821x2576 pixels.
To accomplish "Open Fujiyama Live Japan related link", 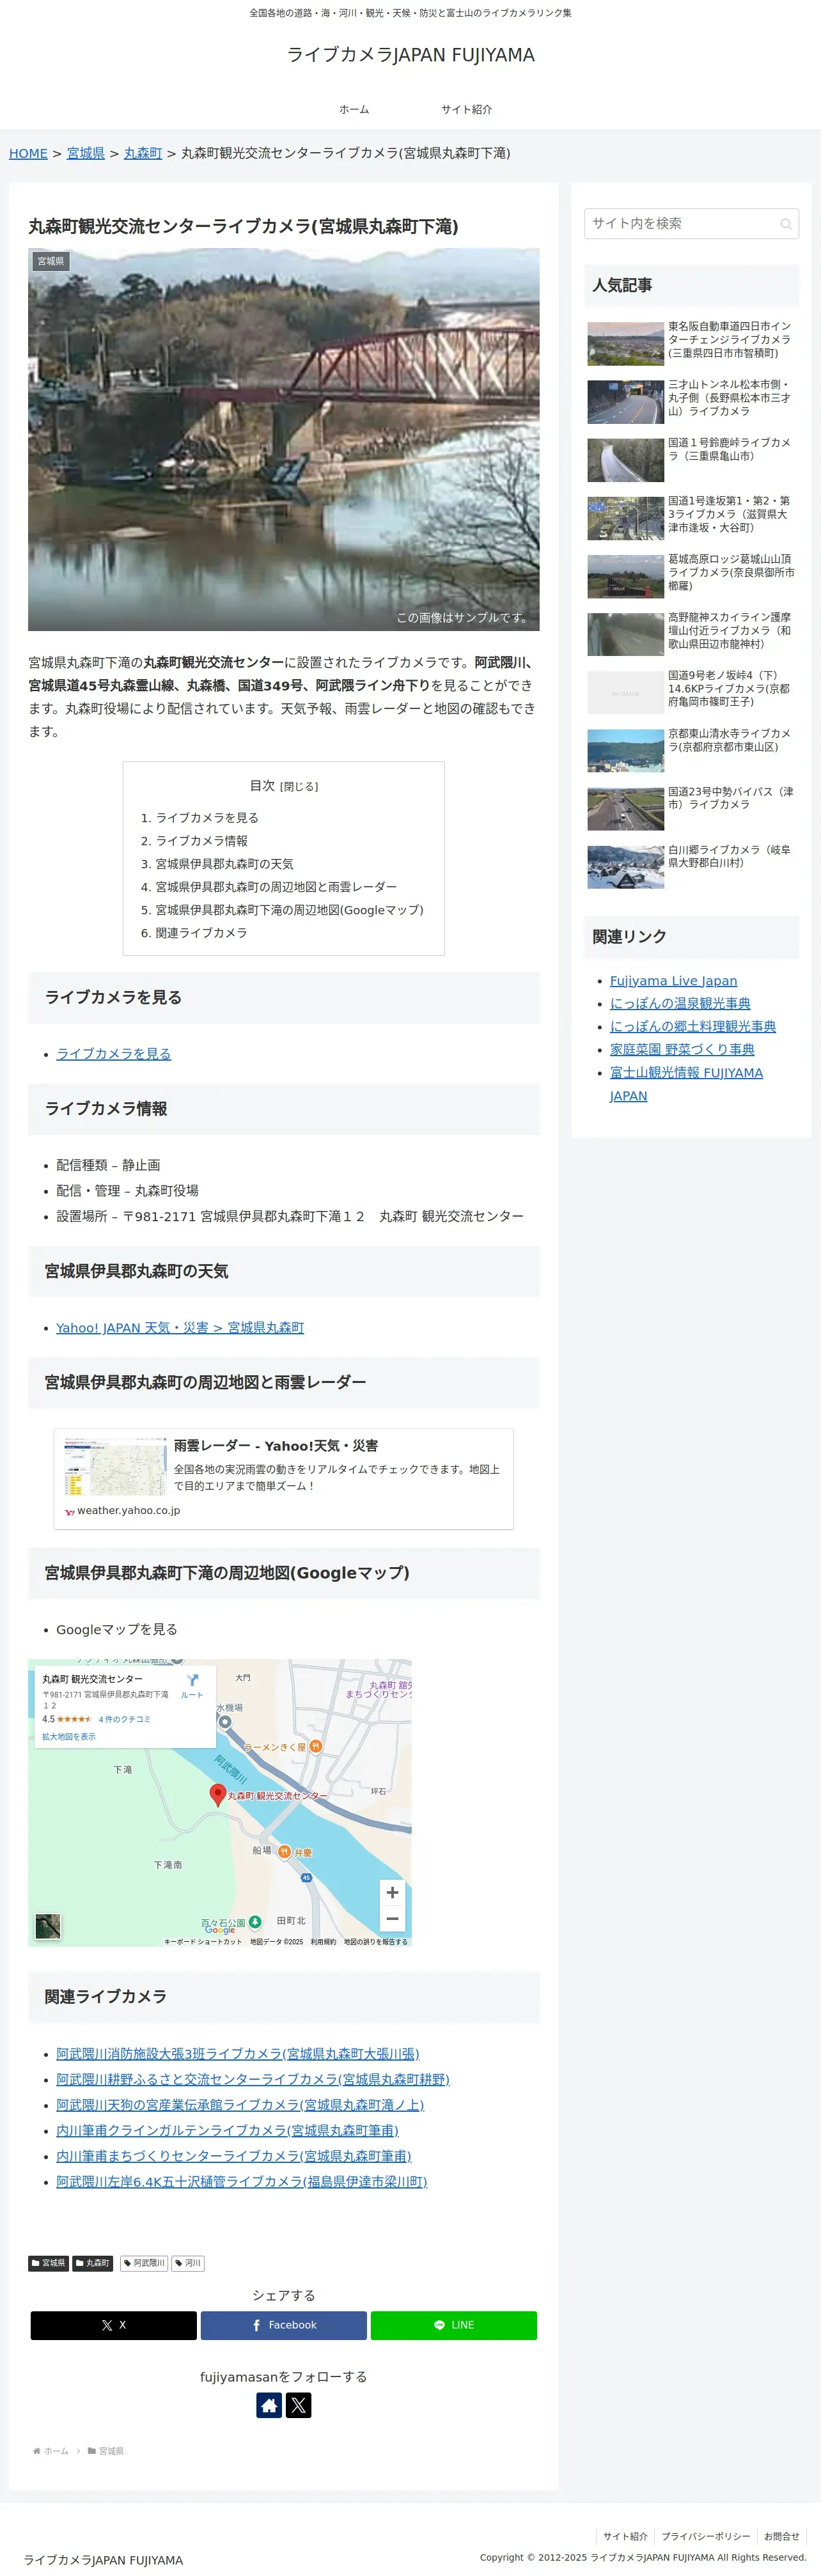I will point(673,981).
